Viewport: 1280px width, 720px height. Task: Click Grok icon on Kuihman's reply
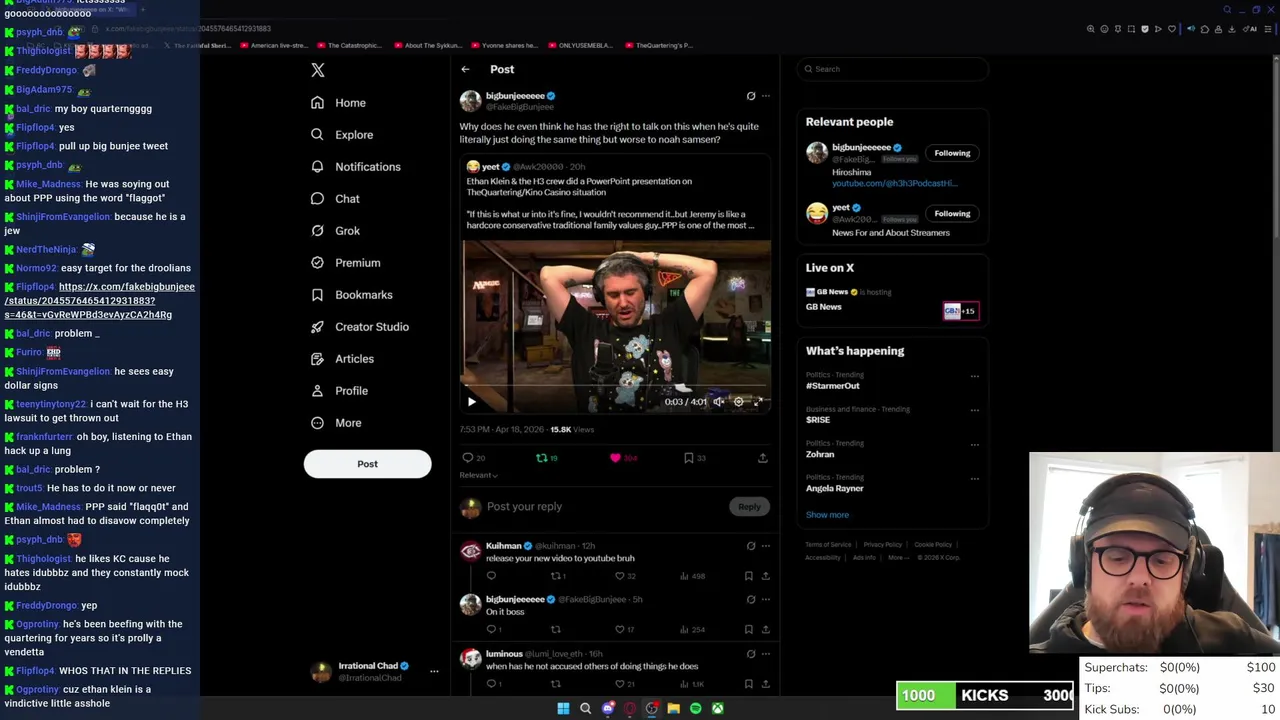tap(751, 546)
